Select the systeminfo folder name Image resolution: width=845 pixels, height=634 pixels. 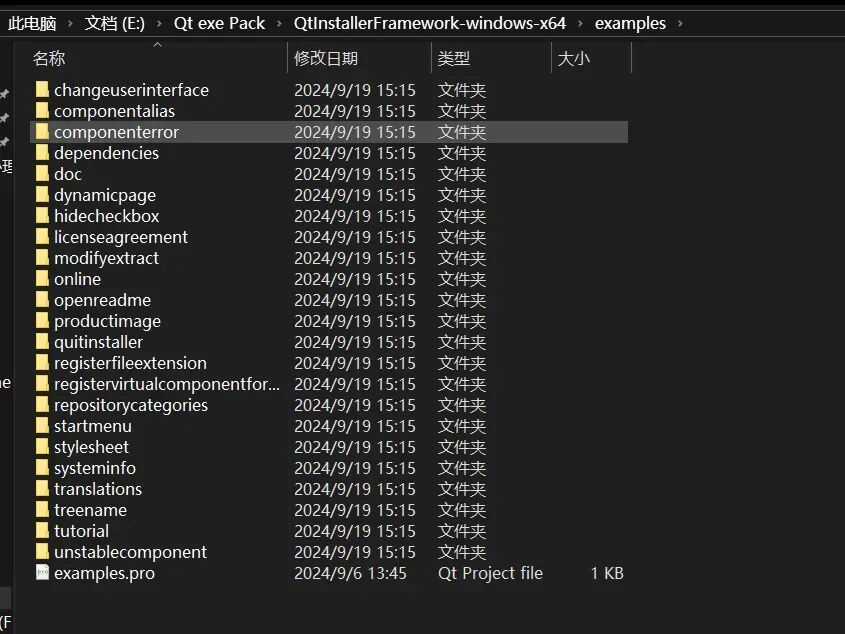(95, 468)
